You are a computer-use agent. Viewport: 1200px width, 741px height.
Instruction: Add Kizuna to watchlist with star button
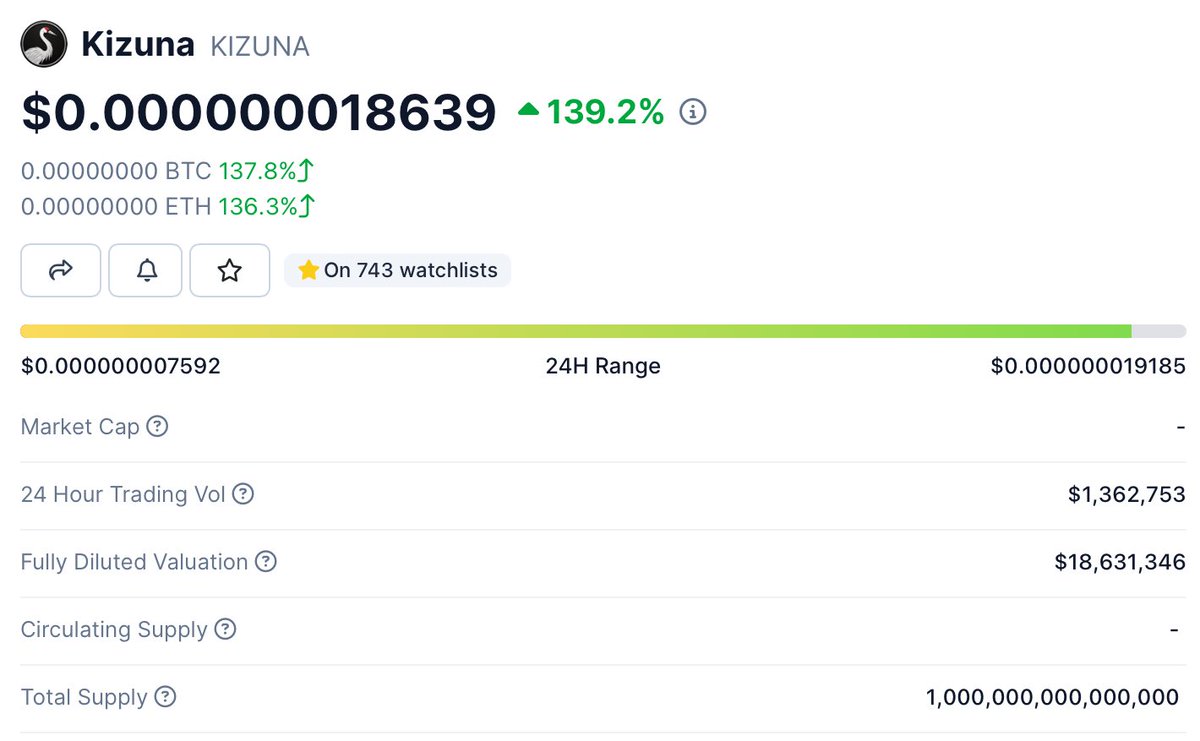pyautogui.click(x=230, y=270)
